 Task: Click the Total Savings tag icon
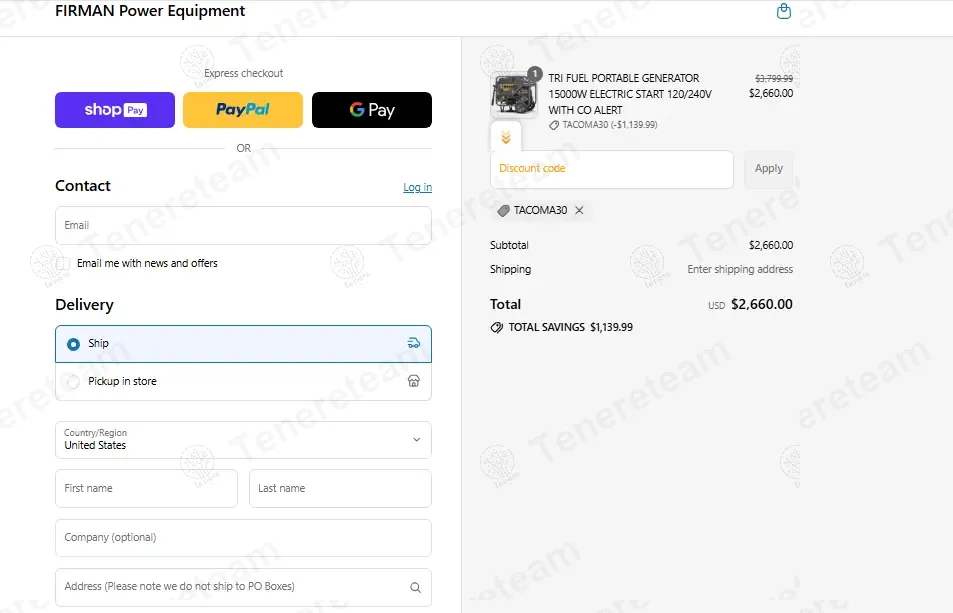point(497,327)
